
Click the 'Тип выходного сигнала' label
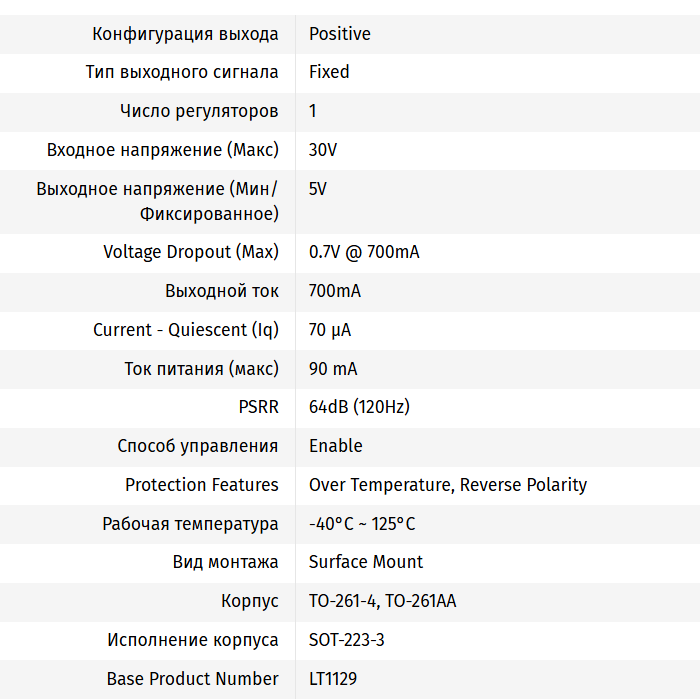coord(182,72)
